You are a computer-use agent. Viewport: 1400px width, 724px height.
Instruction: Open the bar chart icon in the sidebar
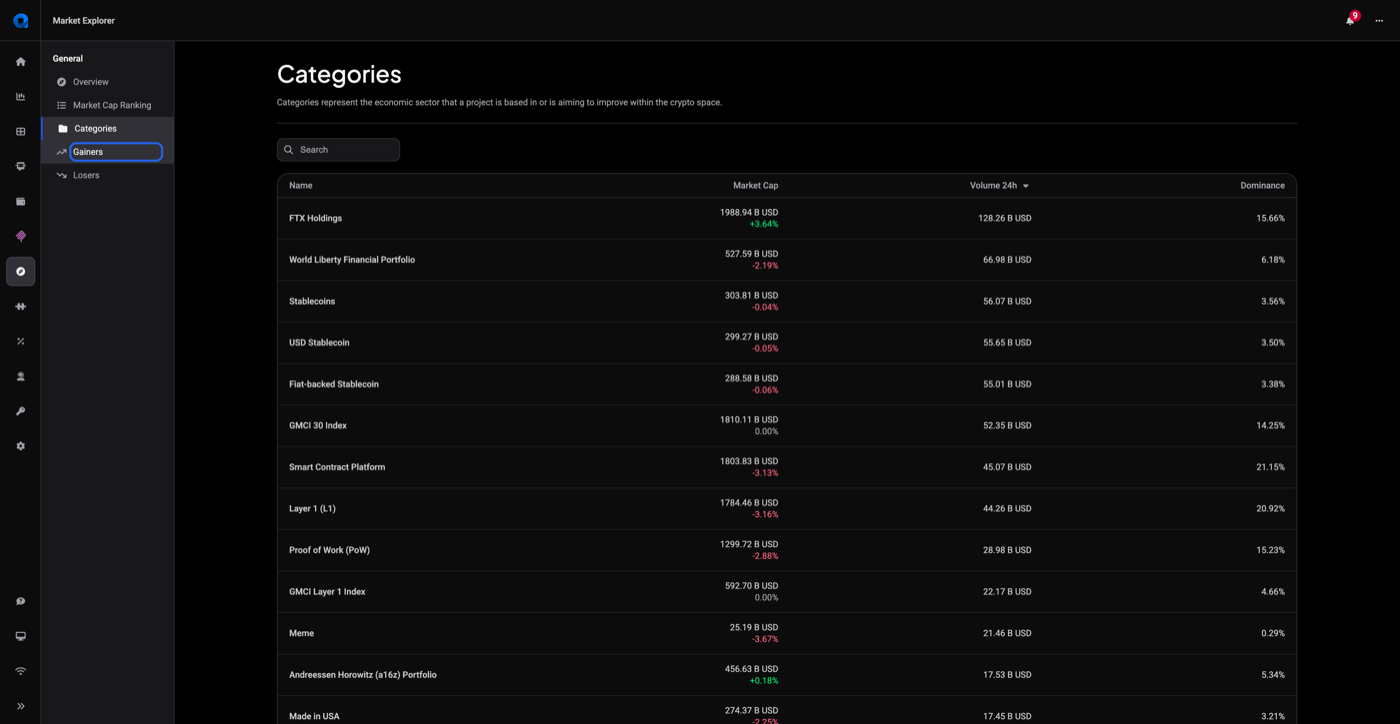(20, 97)
